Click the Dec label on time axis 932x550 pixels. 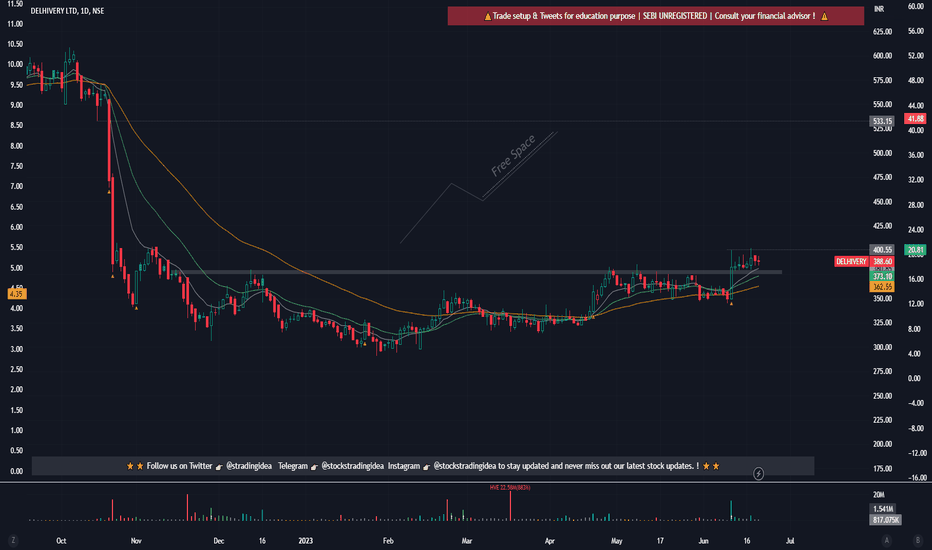(219, 541)
